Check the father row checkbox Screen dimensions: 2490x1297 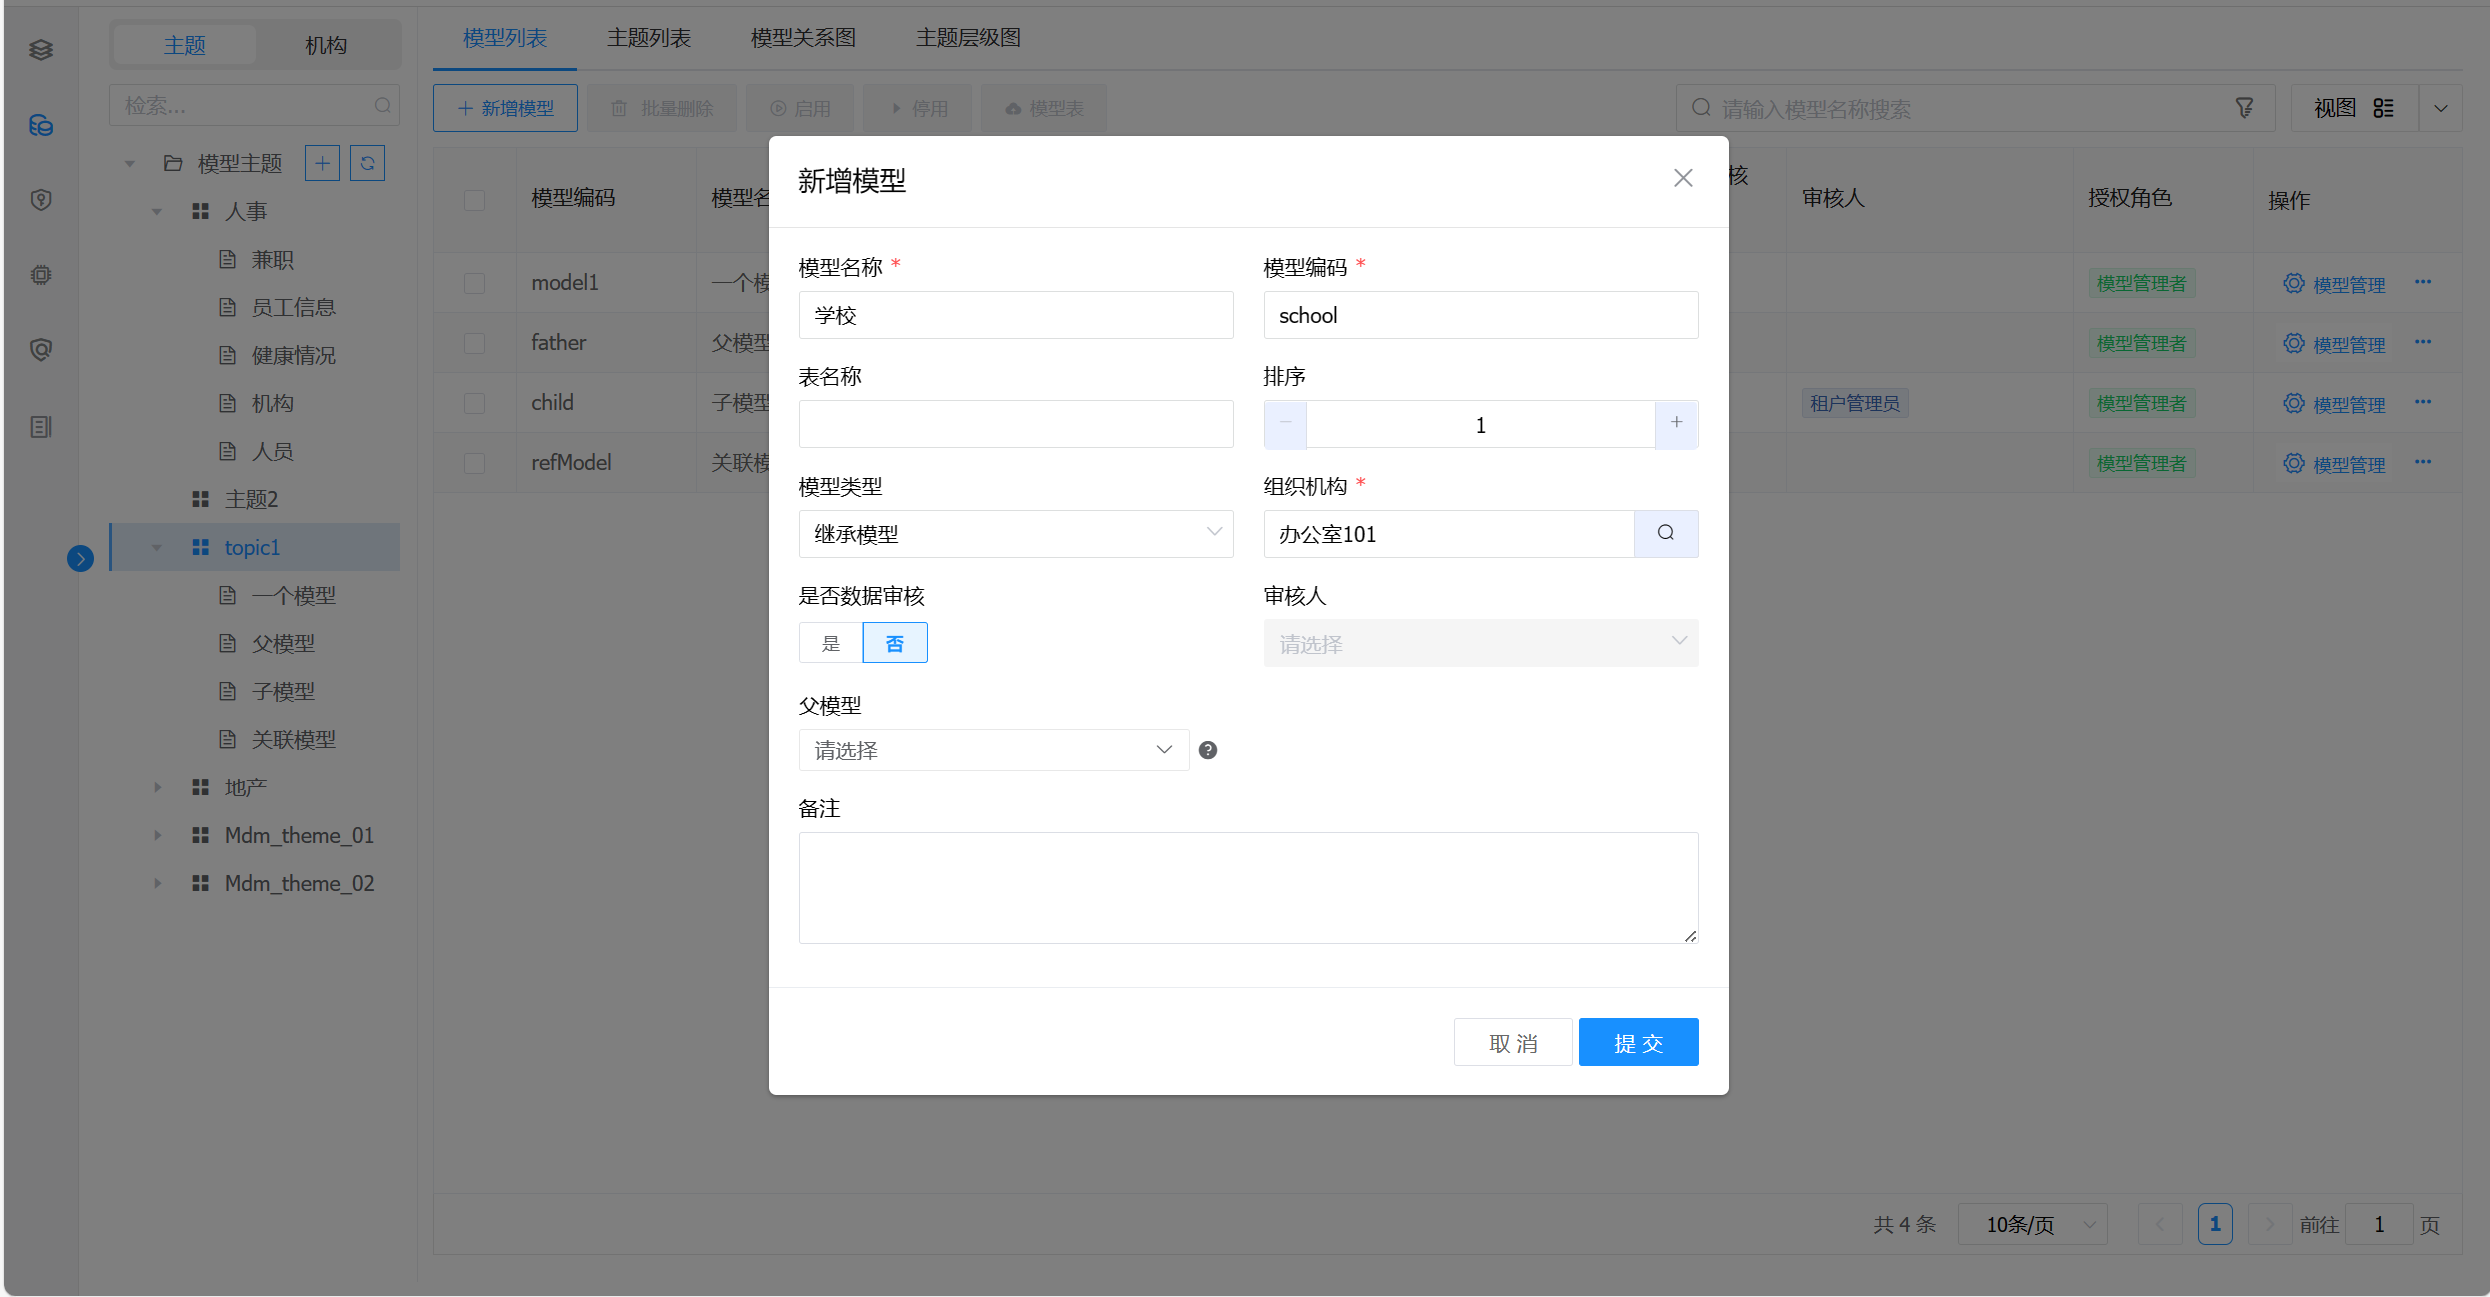[475, 343]
